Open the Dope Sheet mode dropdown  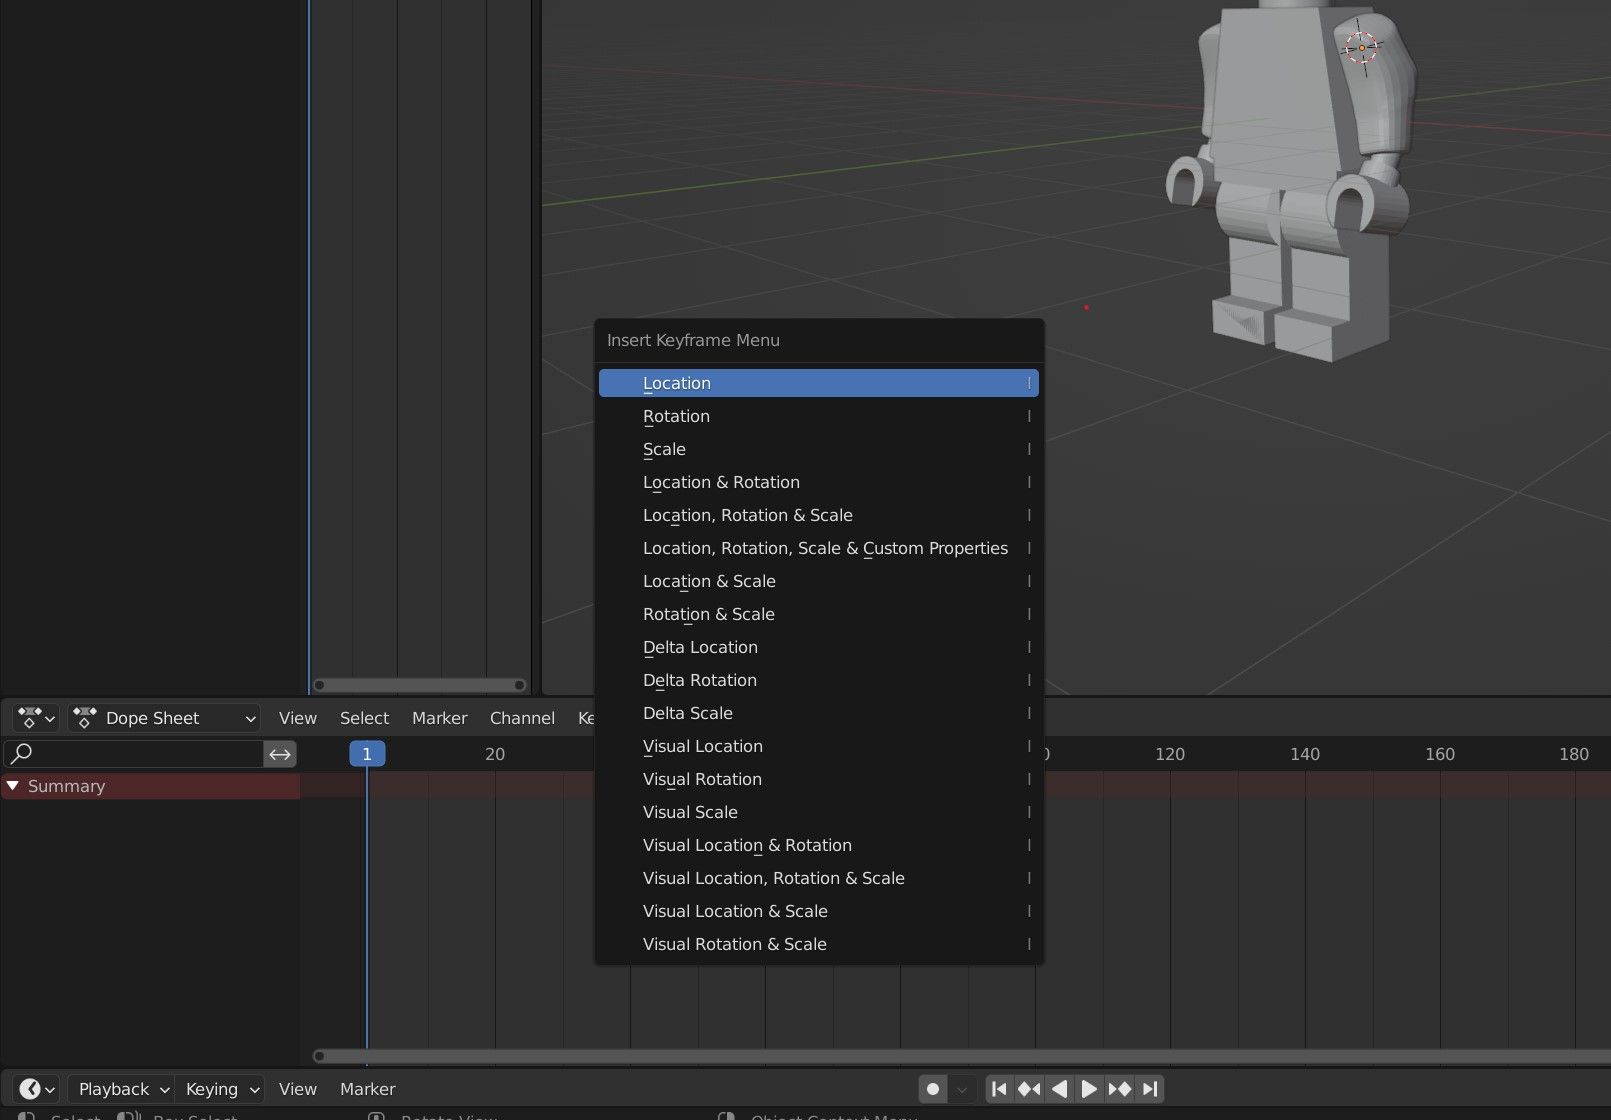point(163,717)
